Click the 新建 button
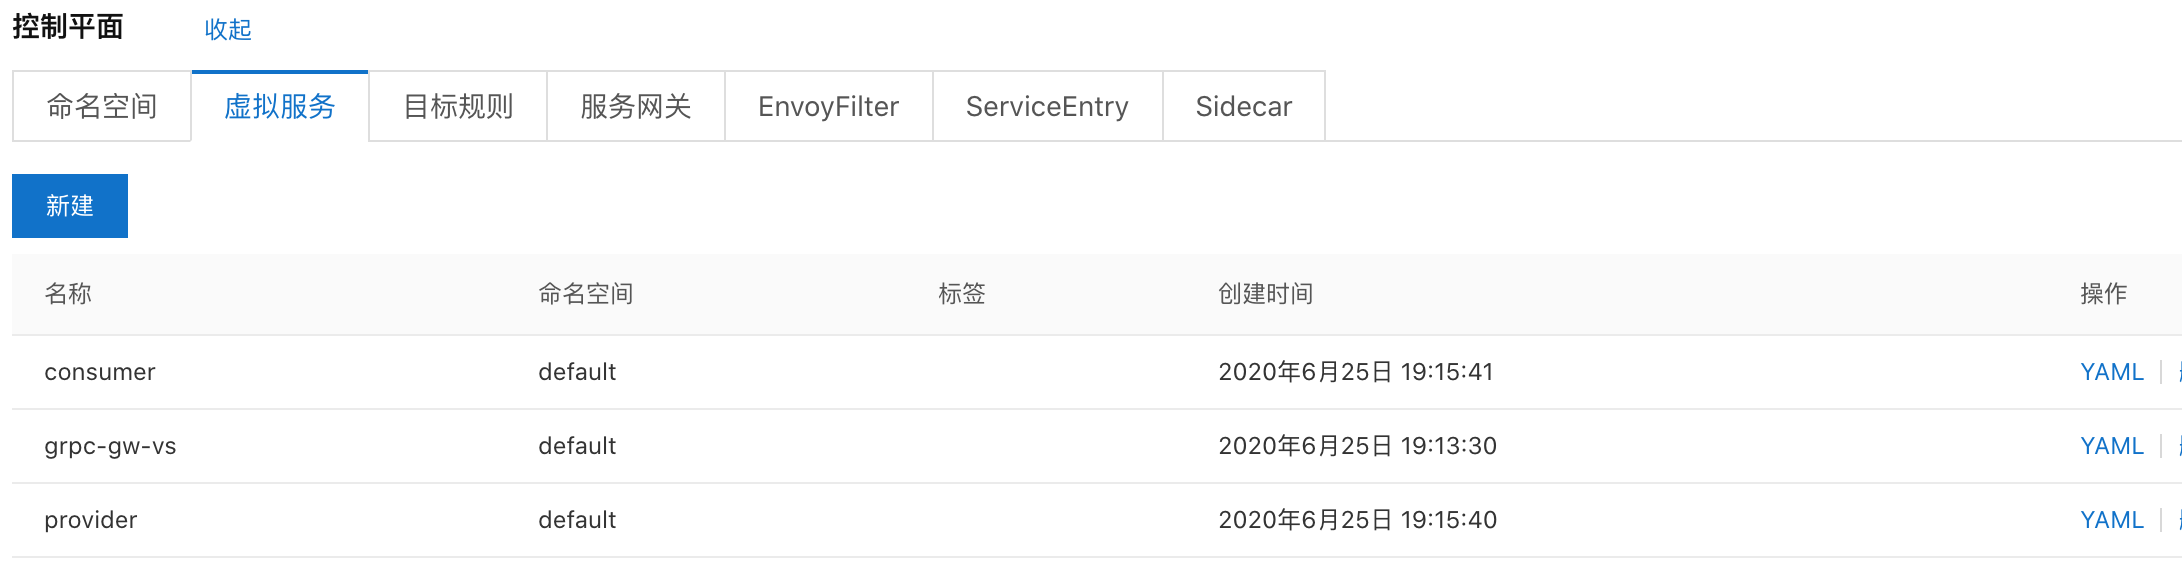 (x=70, y=206)
